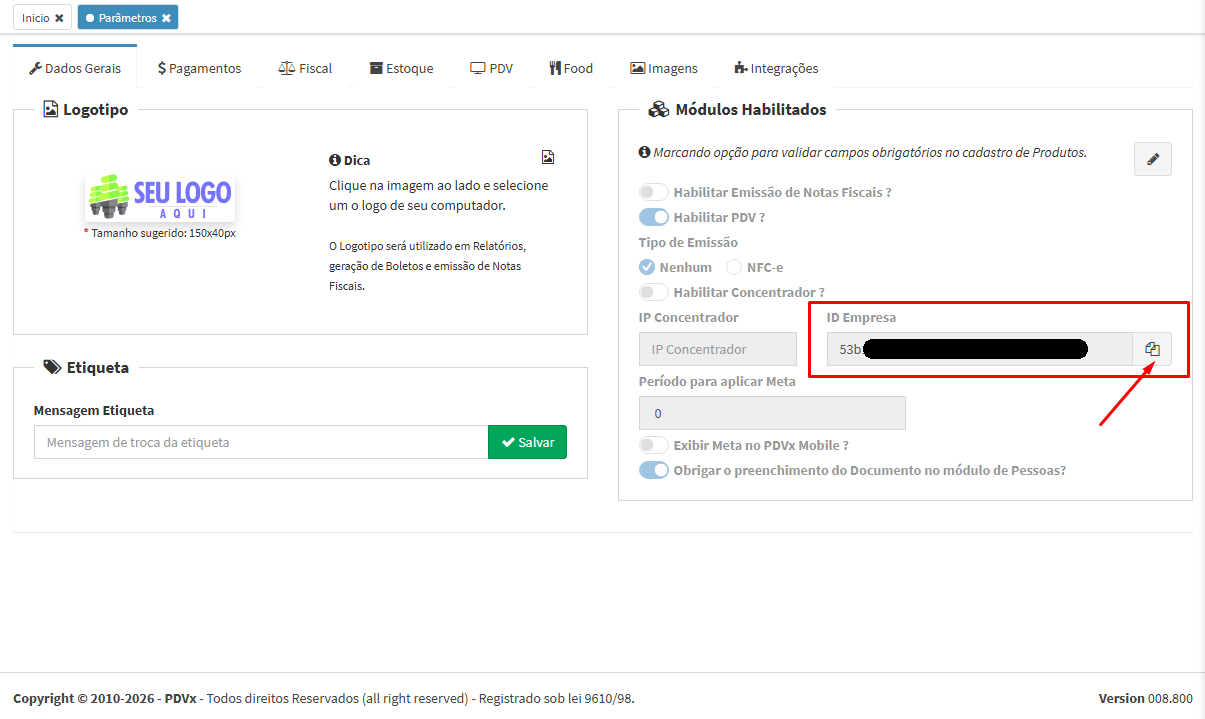Copy the ID Empresa value

(1152, 349)
